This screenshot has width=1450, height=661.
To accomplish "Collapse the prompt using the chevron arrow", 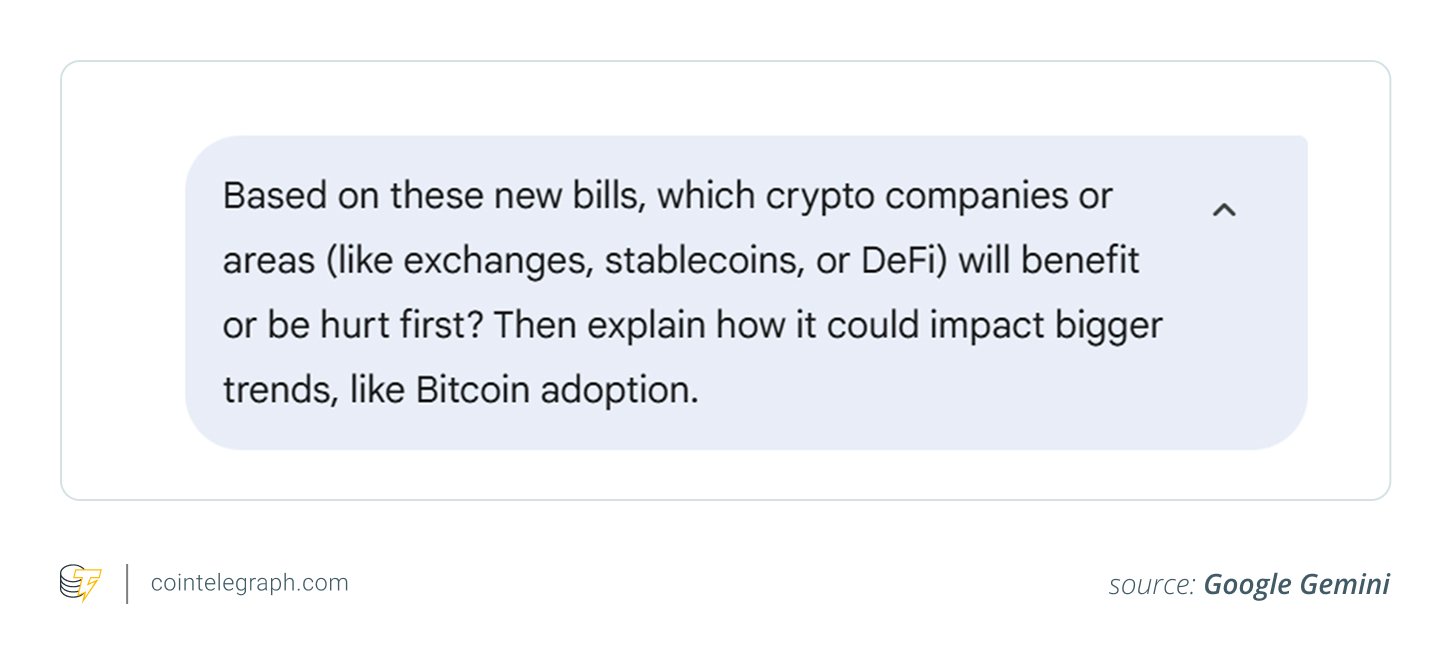I will 1224,210.
